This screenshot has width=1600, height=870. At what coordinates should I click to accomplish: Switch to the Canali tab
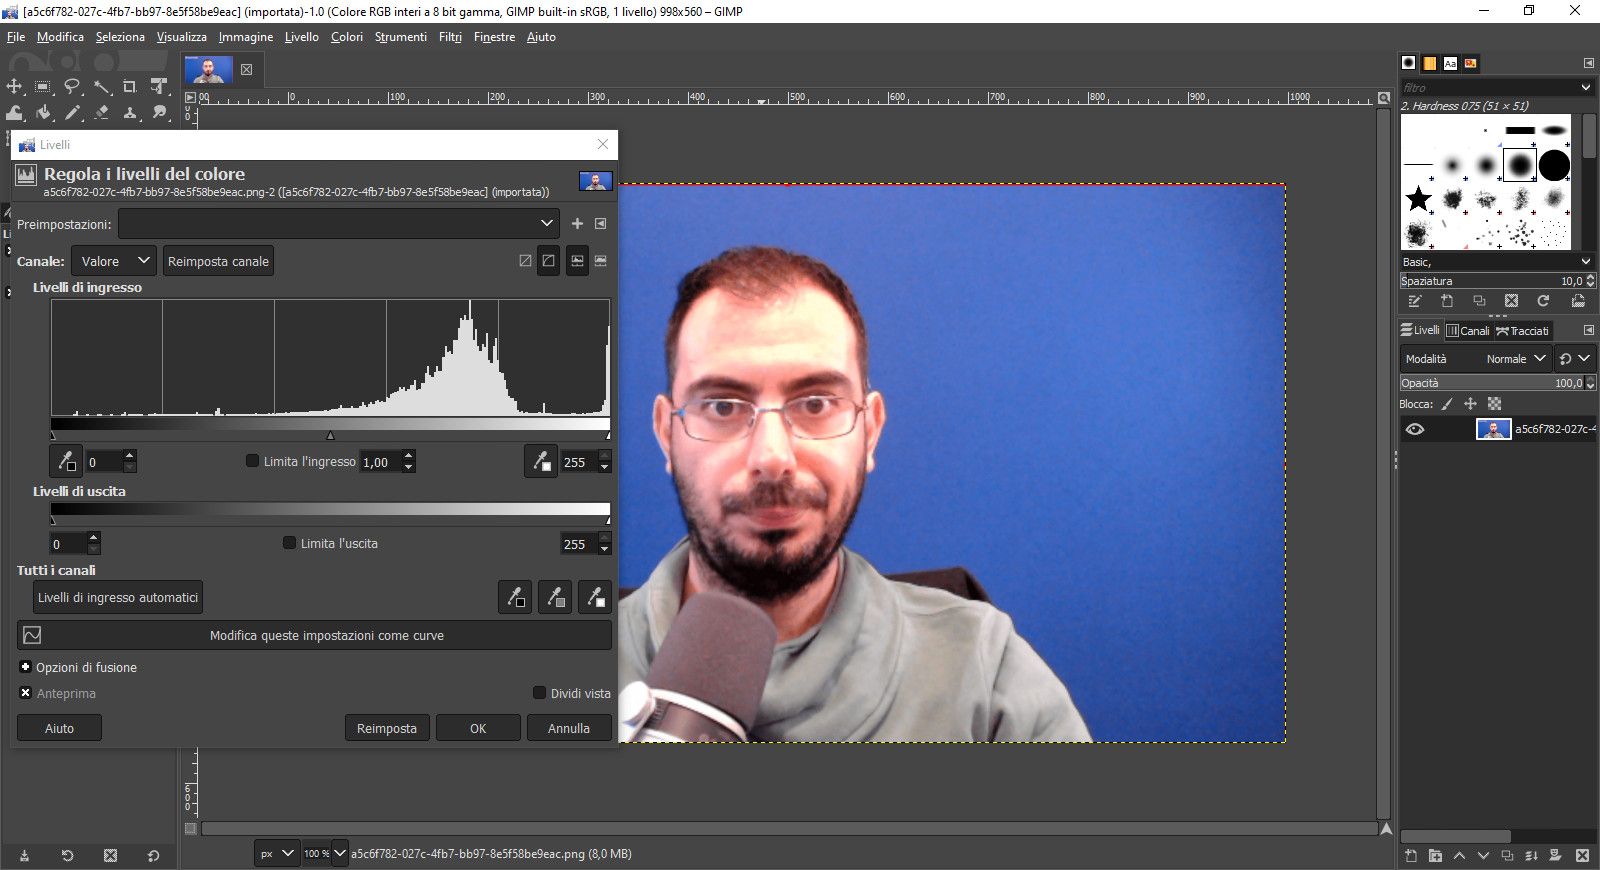point(1468,331)
